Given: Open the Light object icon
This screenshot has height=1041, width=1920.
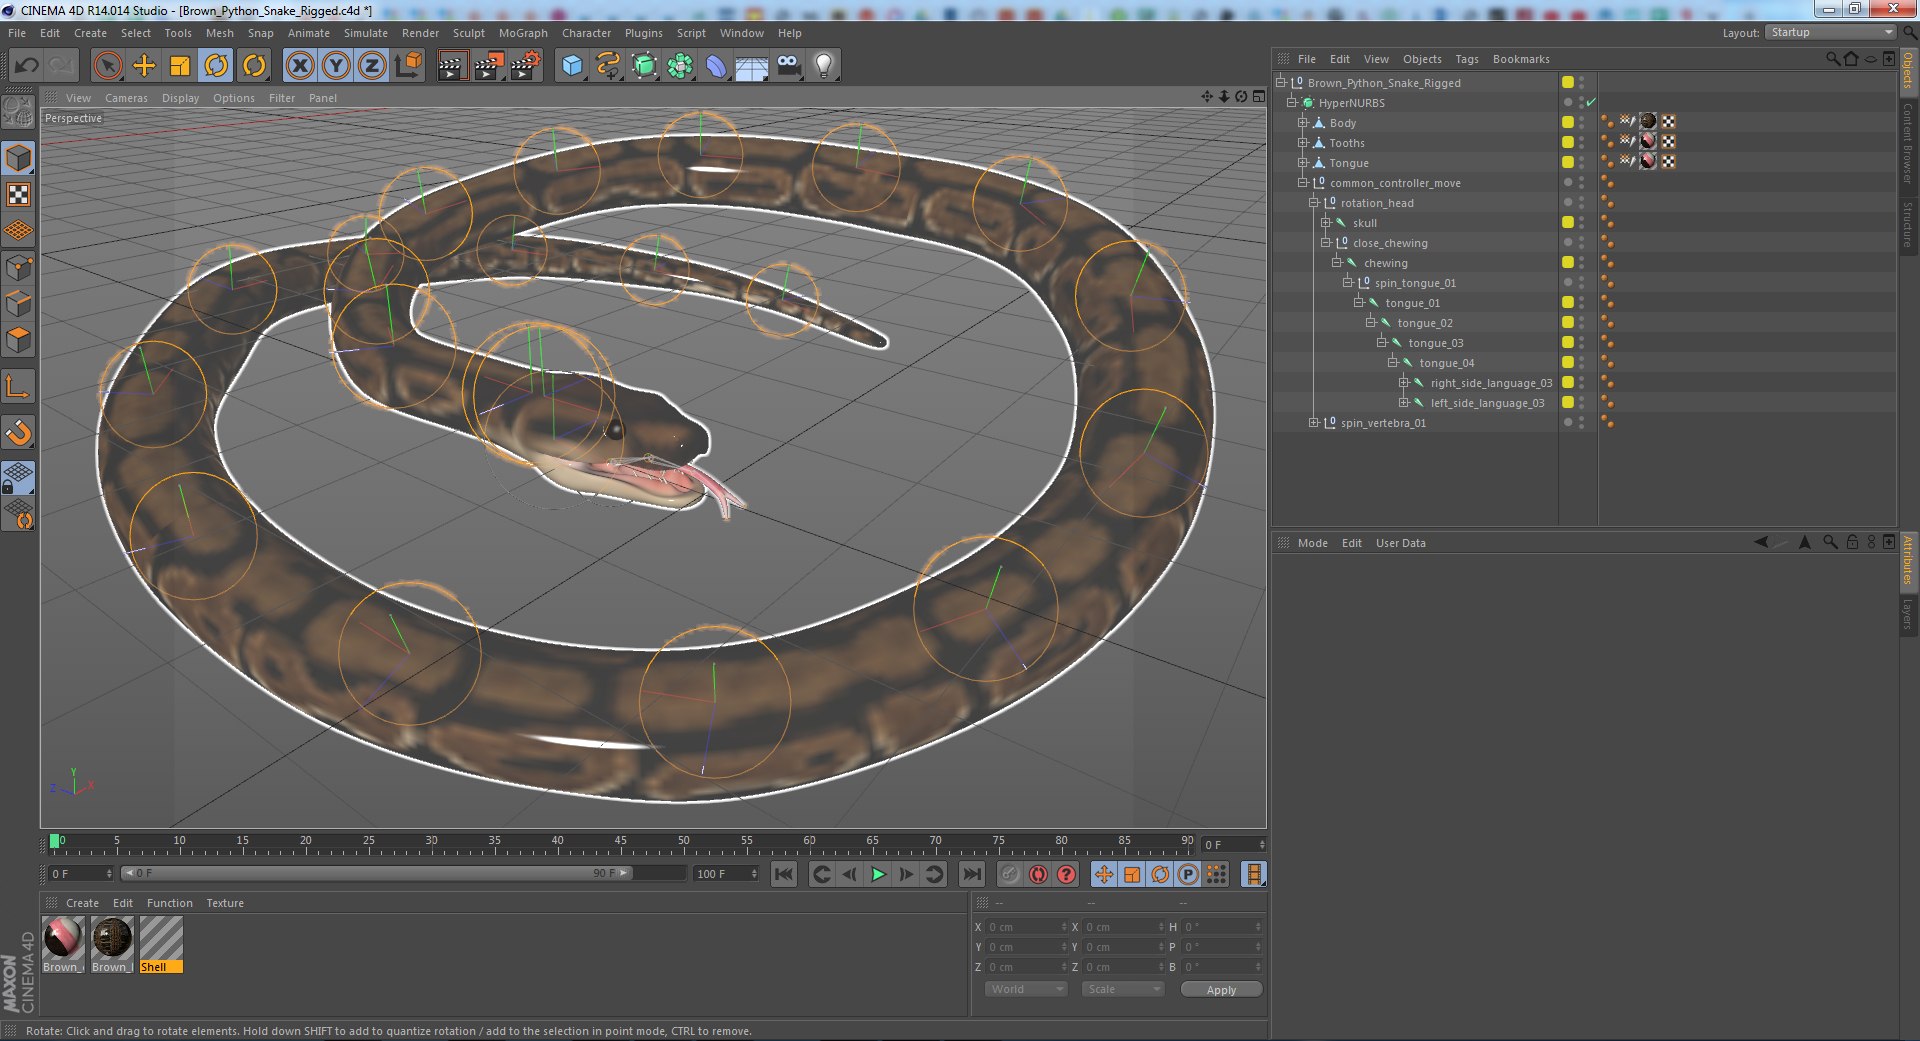Looking at the screenshot, I should click(823, 66).
